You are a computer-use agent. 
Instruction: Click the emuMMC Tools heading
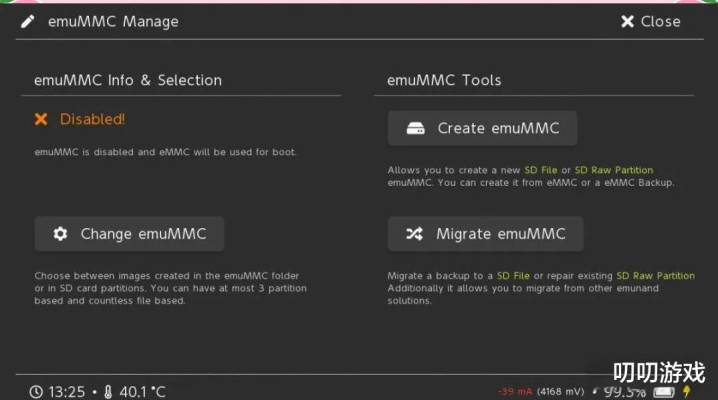tap(444, 81)
